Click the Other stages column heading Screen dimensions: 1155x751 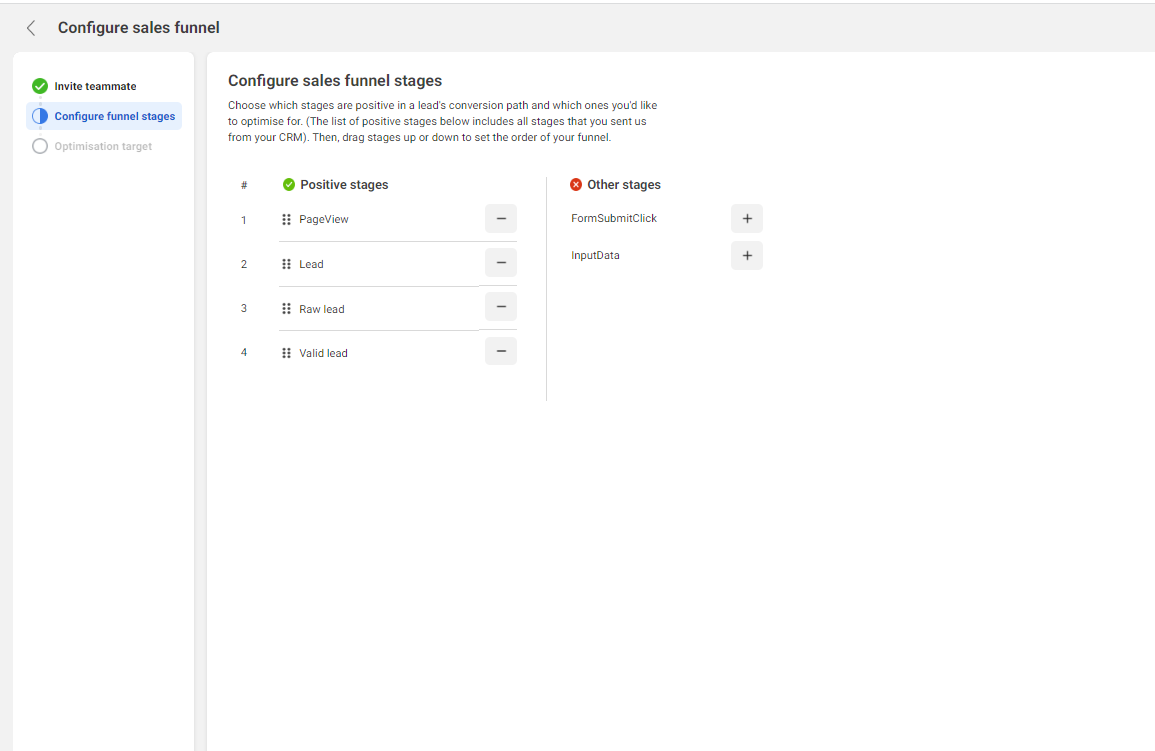(624, 185)
